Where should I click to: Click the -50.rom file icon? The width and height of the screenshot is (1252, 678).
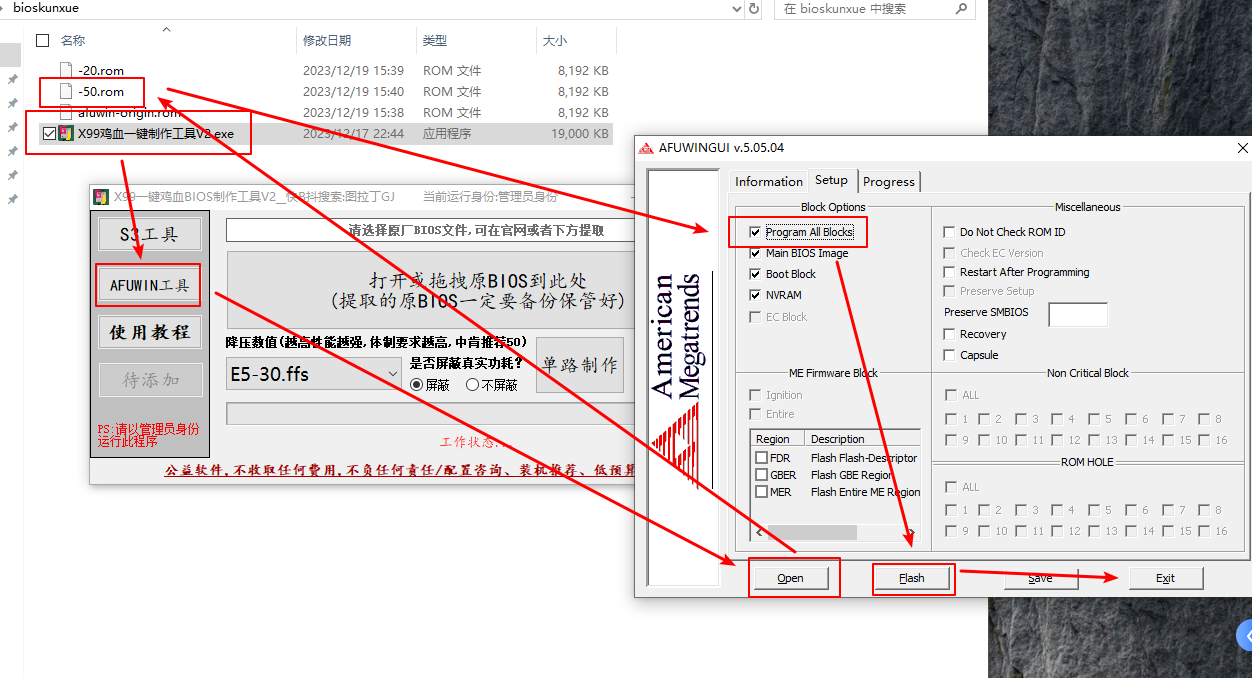point(67,92)
